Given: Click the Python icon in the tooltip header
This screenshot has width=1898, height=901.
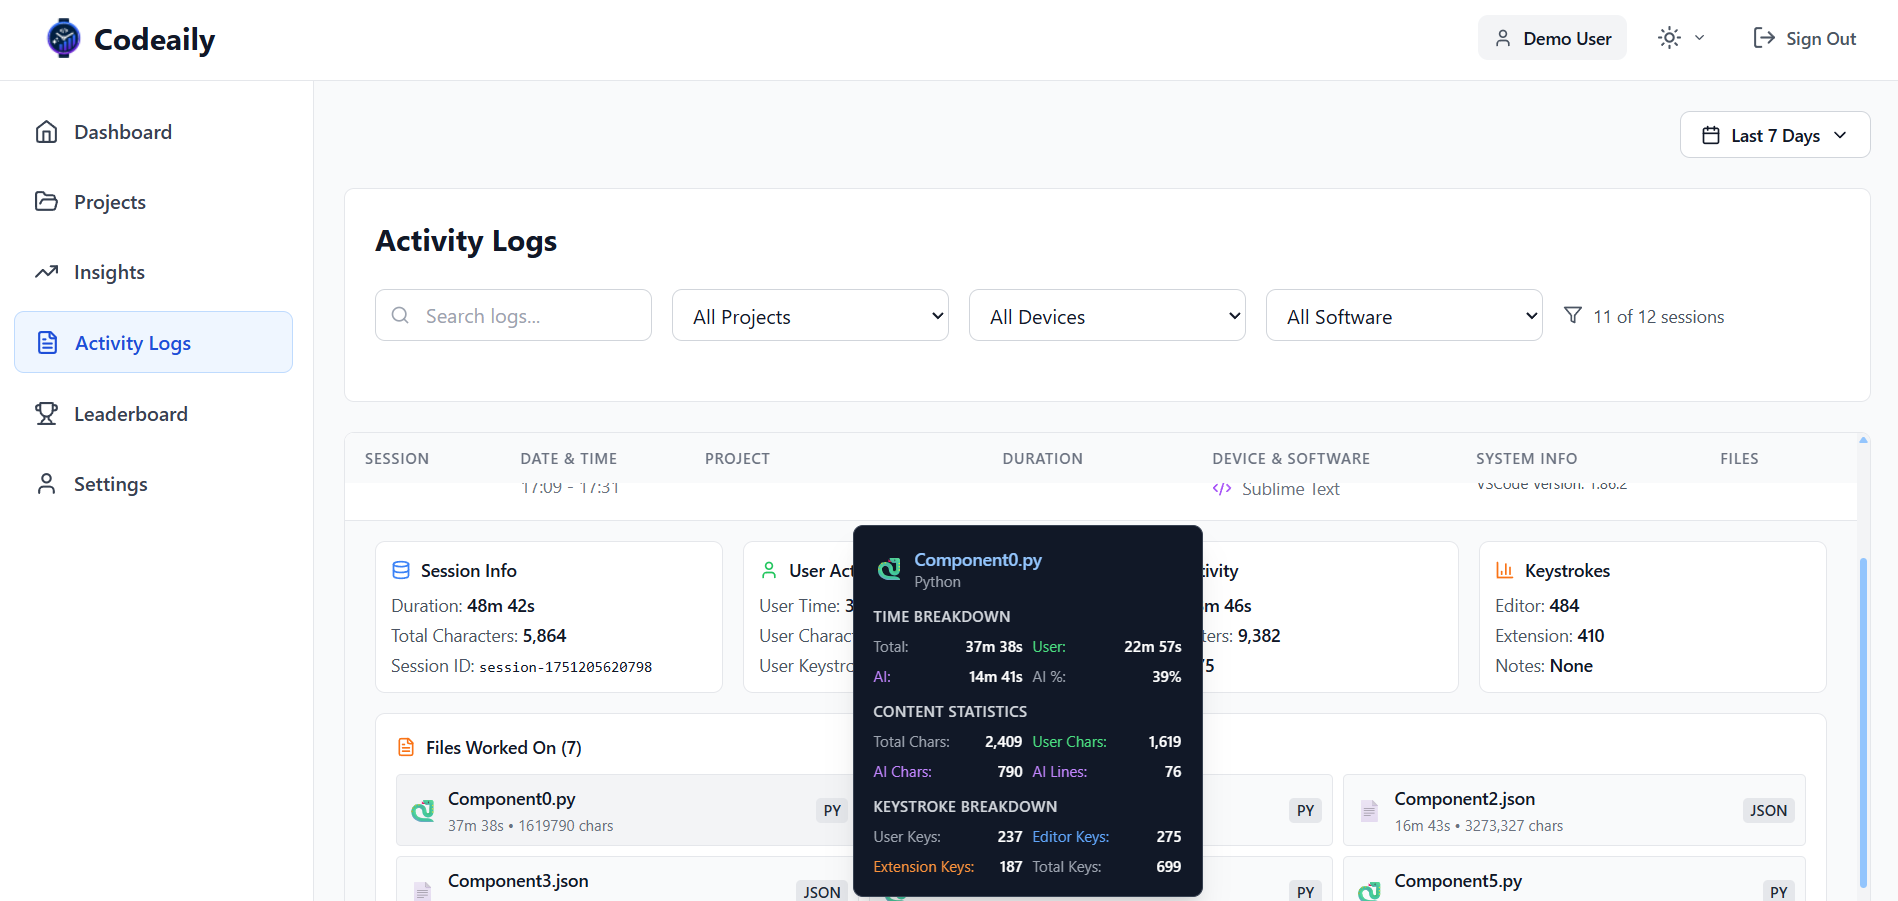Looking at the screenshot, I should pyautogui.click(x=889, y=570).
